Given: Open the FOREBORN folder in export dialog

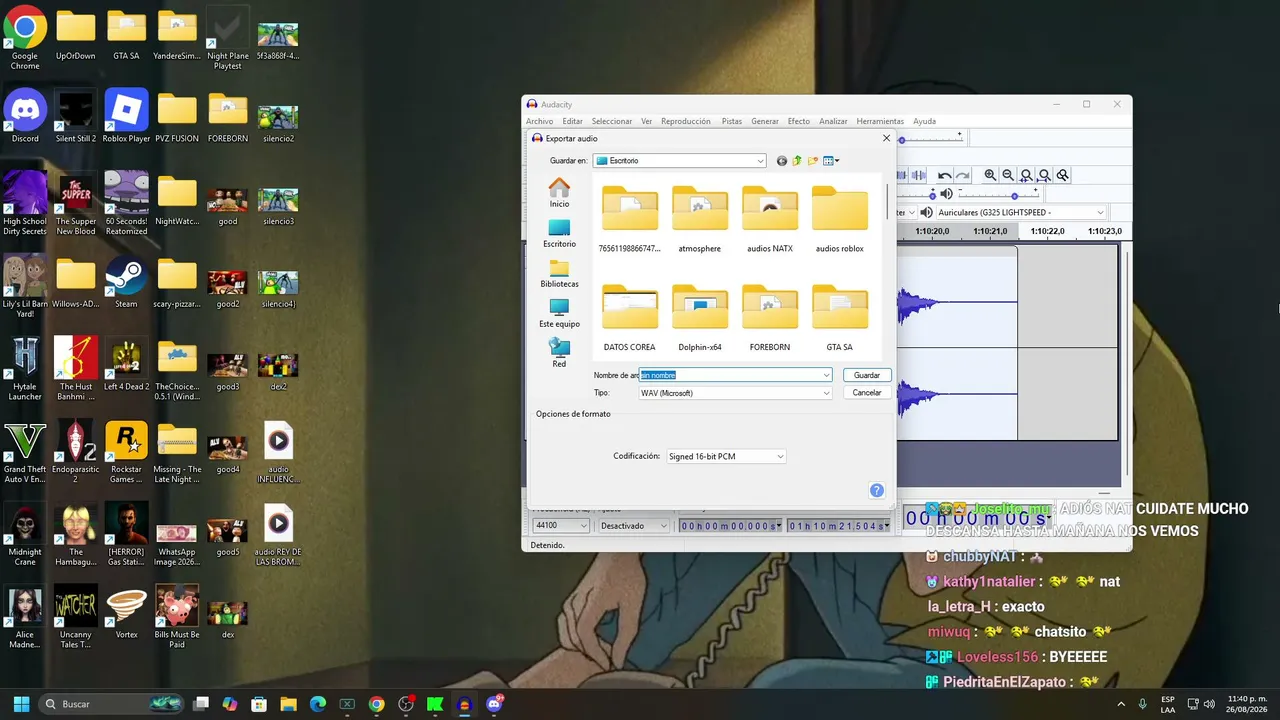Looking at the screenshot, I should (770, 318).
